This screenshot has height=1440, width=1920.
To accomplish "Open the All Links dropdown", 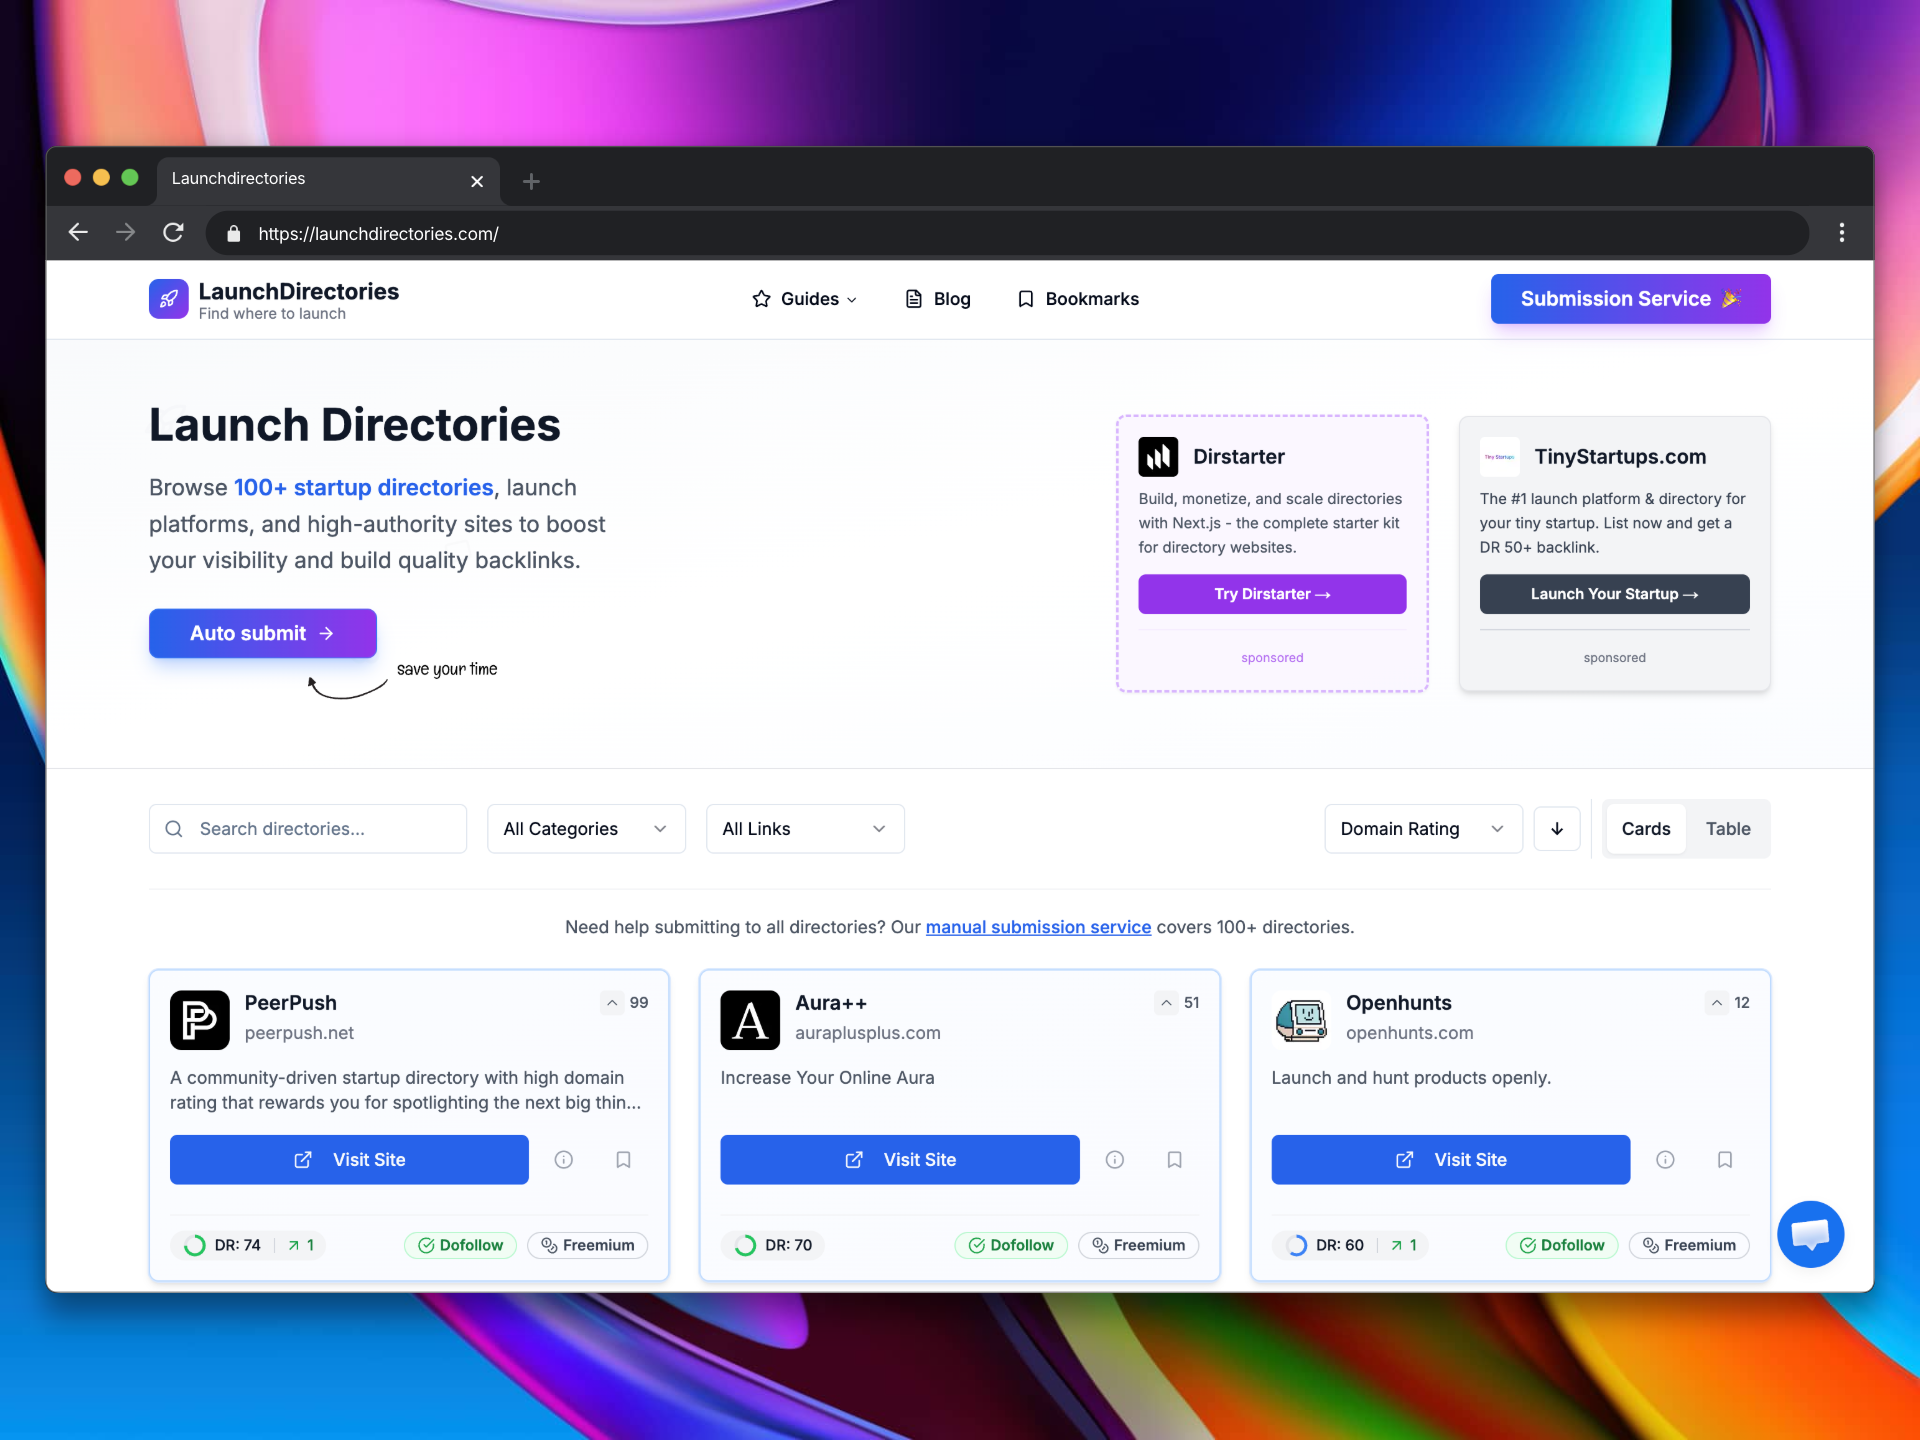I will point(805,829).
